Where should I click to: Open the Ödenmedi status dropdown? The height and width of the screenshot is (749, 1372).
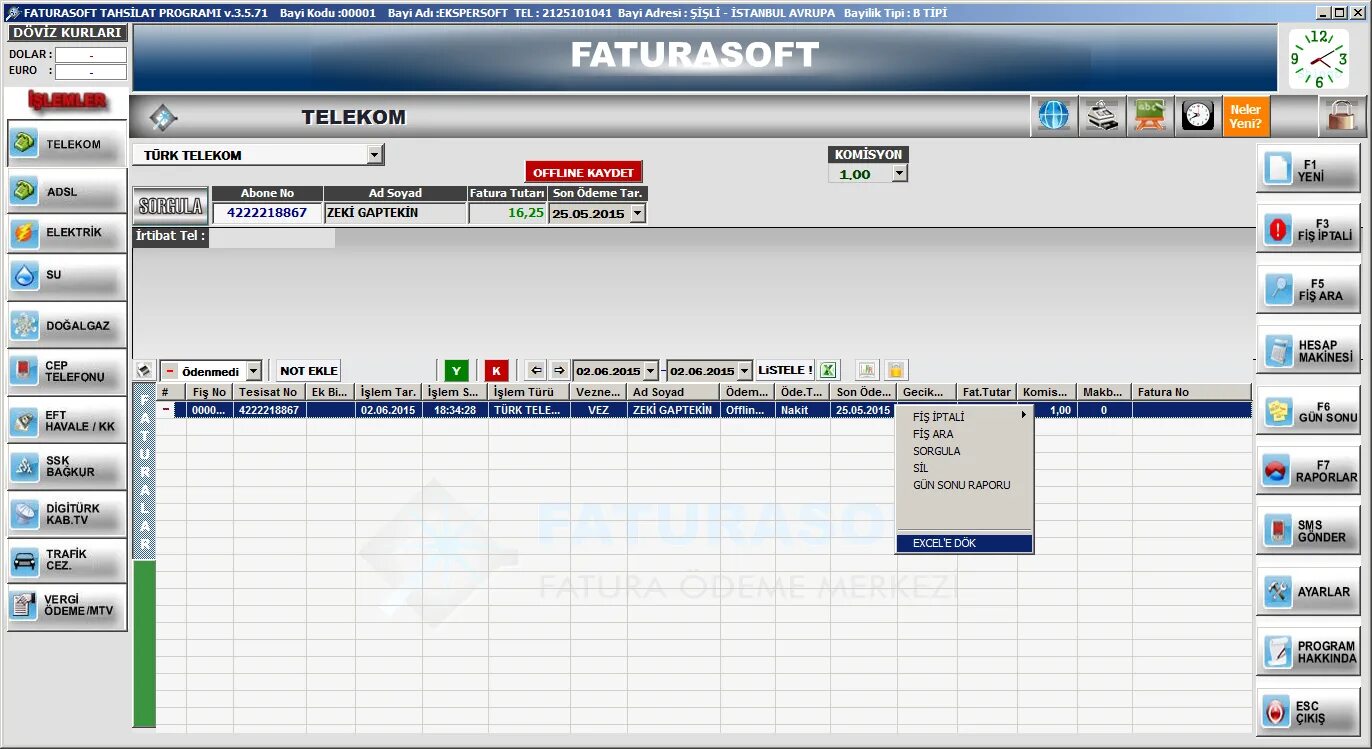[253, 371]
